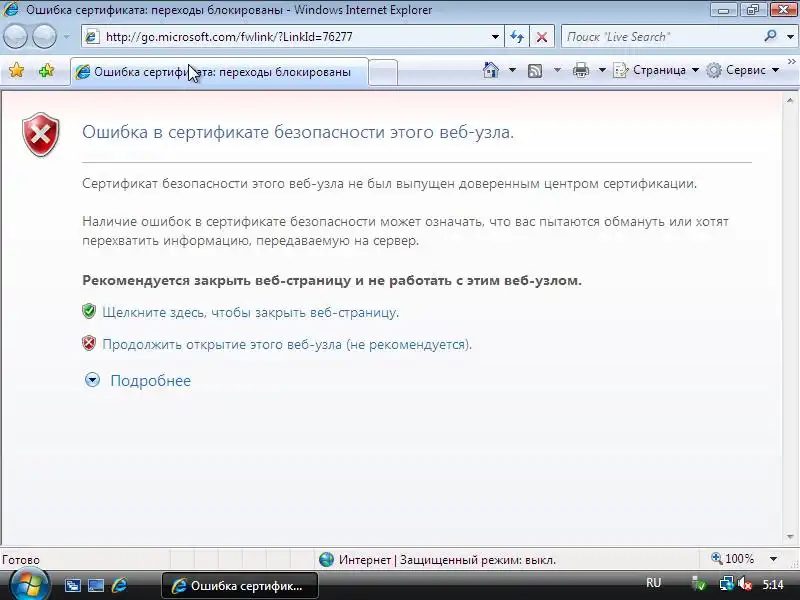Click the scrollbar down arrow
This screenshot has width=800, height=600.
(x=790, y=537)
